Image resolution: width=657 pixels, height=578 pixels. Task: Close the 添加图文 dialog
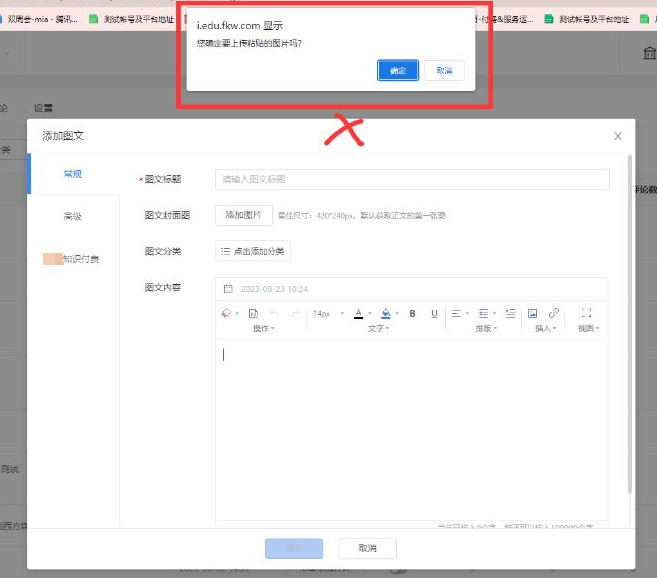tap(618, 136)
